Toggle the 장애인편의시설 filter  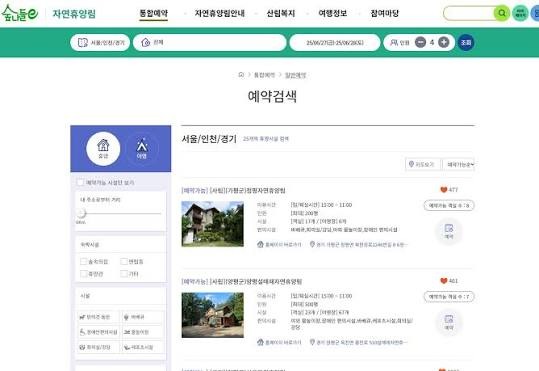(99, 332)
